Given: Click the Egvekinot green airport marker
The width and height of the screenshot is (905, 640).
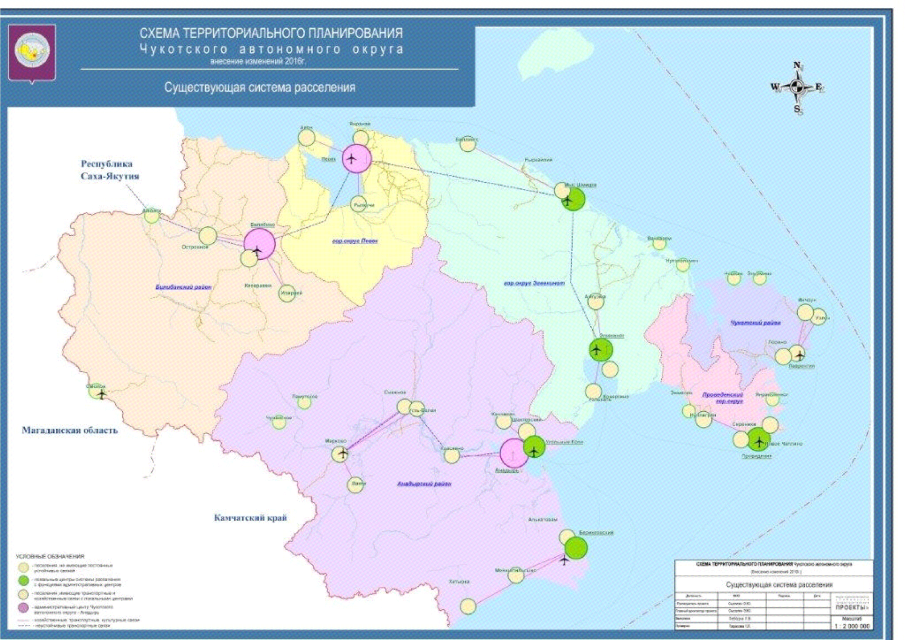Looking at the screenshot, I should click(x=600, y=350).
